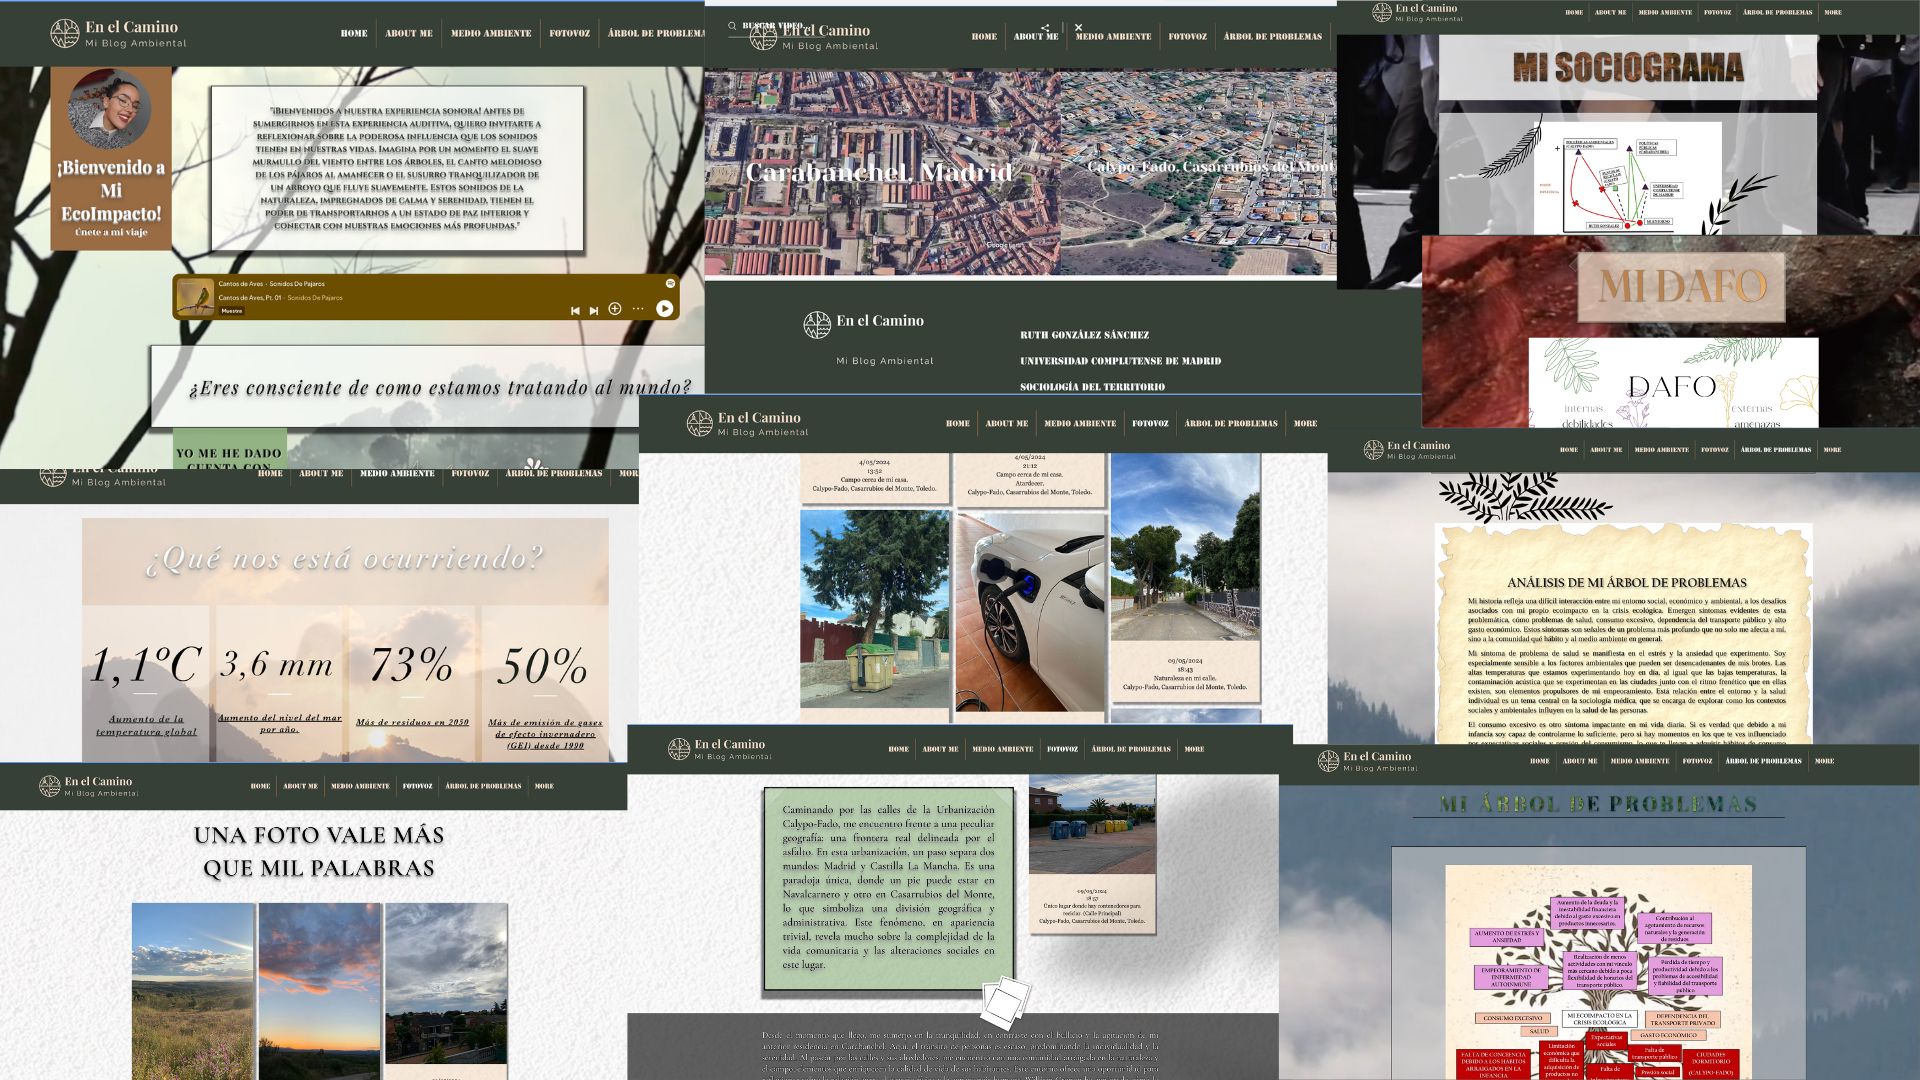Expand MORE menu above Mi Árbol de Problemas title
1920x1080 pixels.
coord(1824,761)
